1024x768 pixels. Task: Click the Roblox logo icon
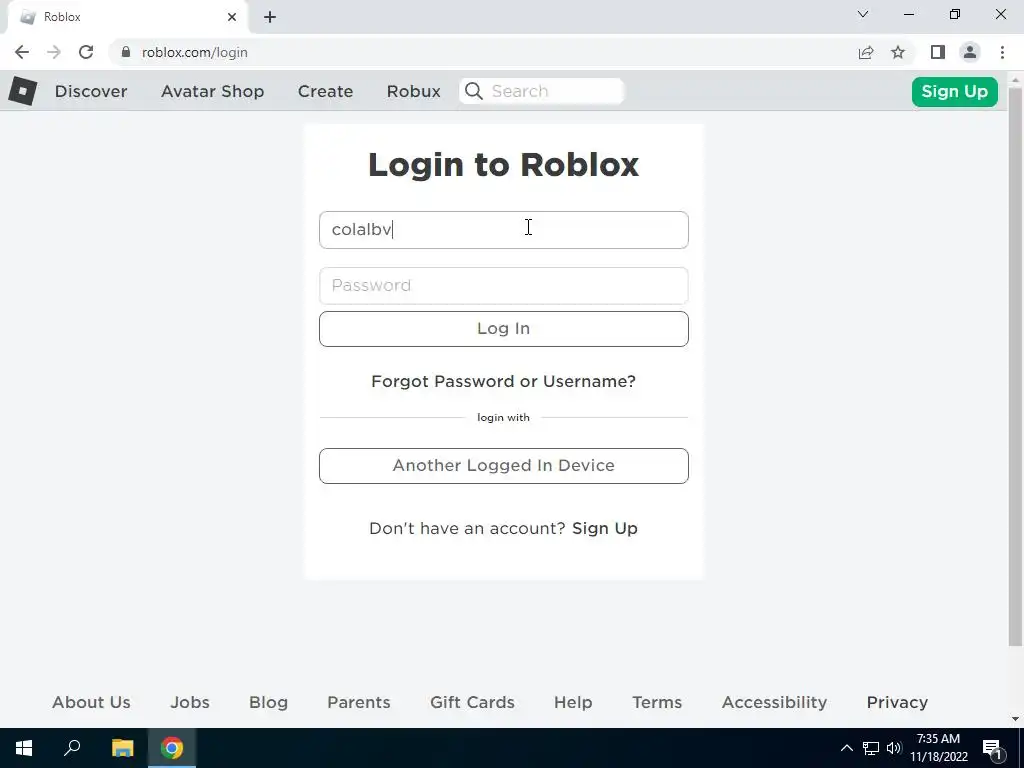[23, 91]
